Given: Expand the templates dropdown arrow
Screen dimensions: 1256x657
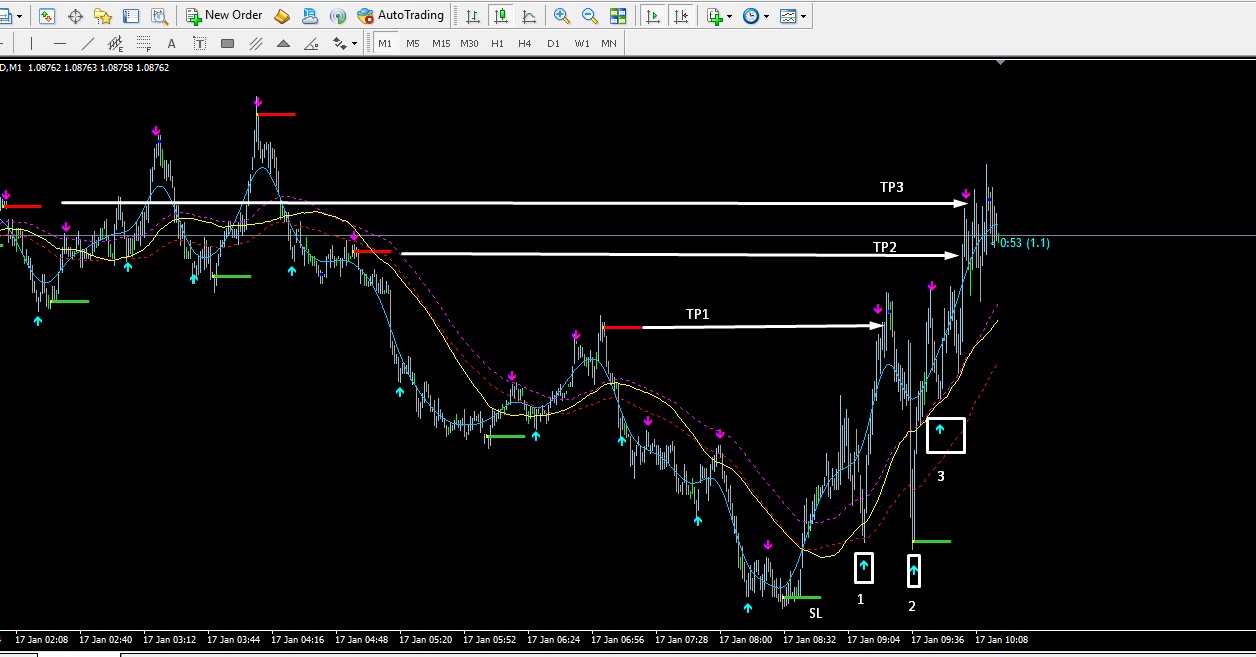Looking at the screenshot, I should pos(804,17).
